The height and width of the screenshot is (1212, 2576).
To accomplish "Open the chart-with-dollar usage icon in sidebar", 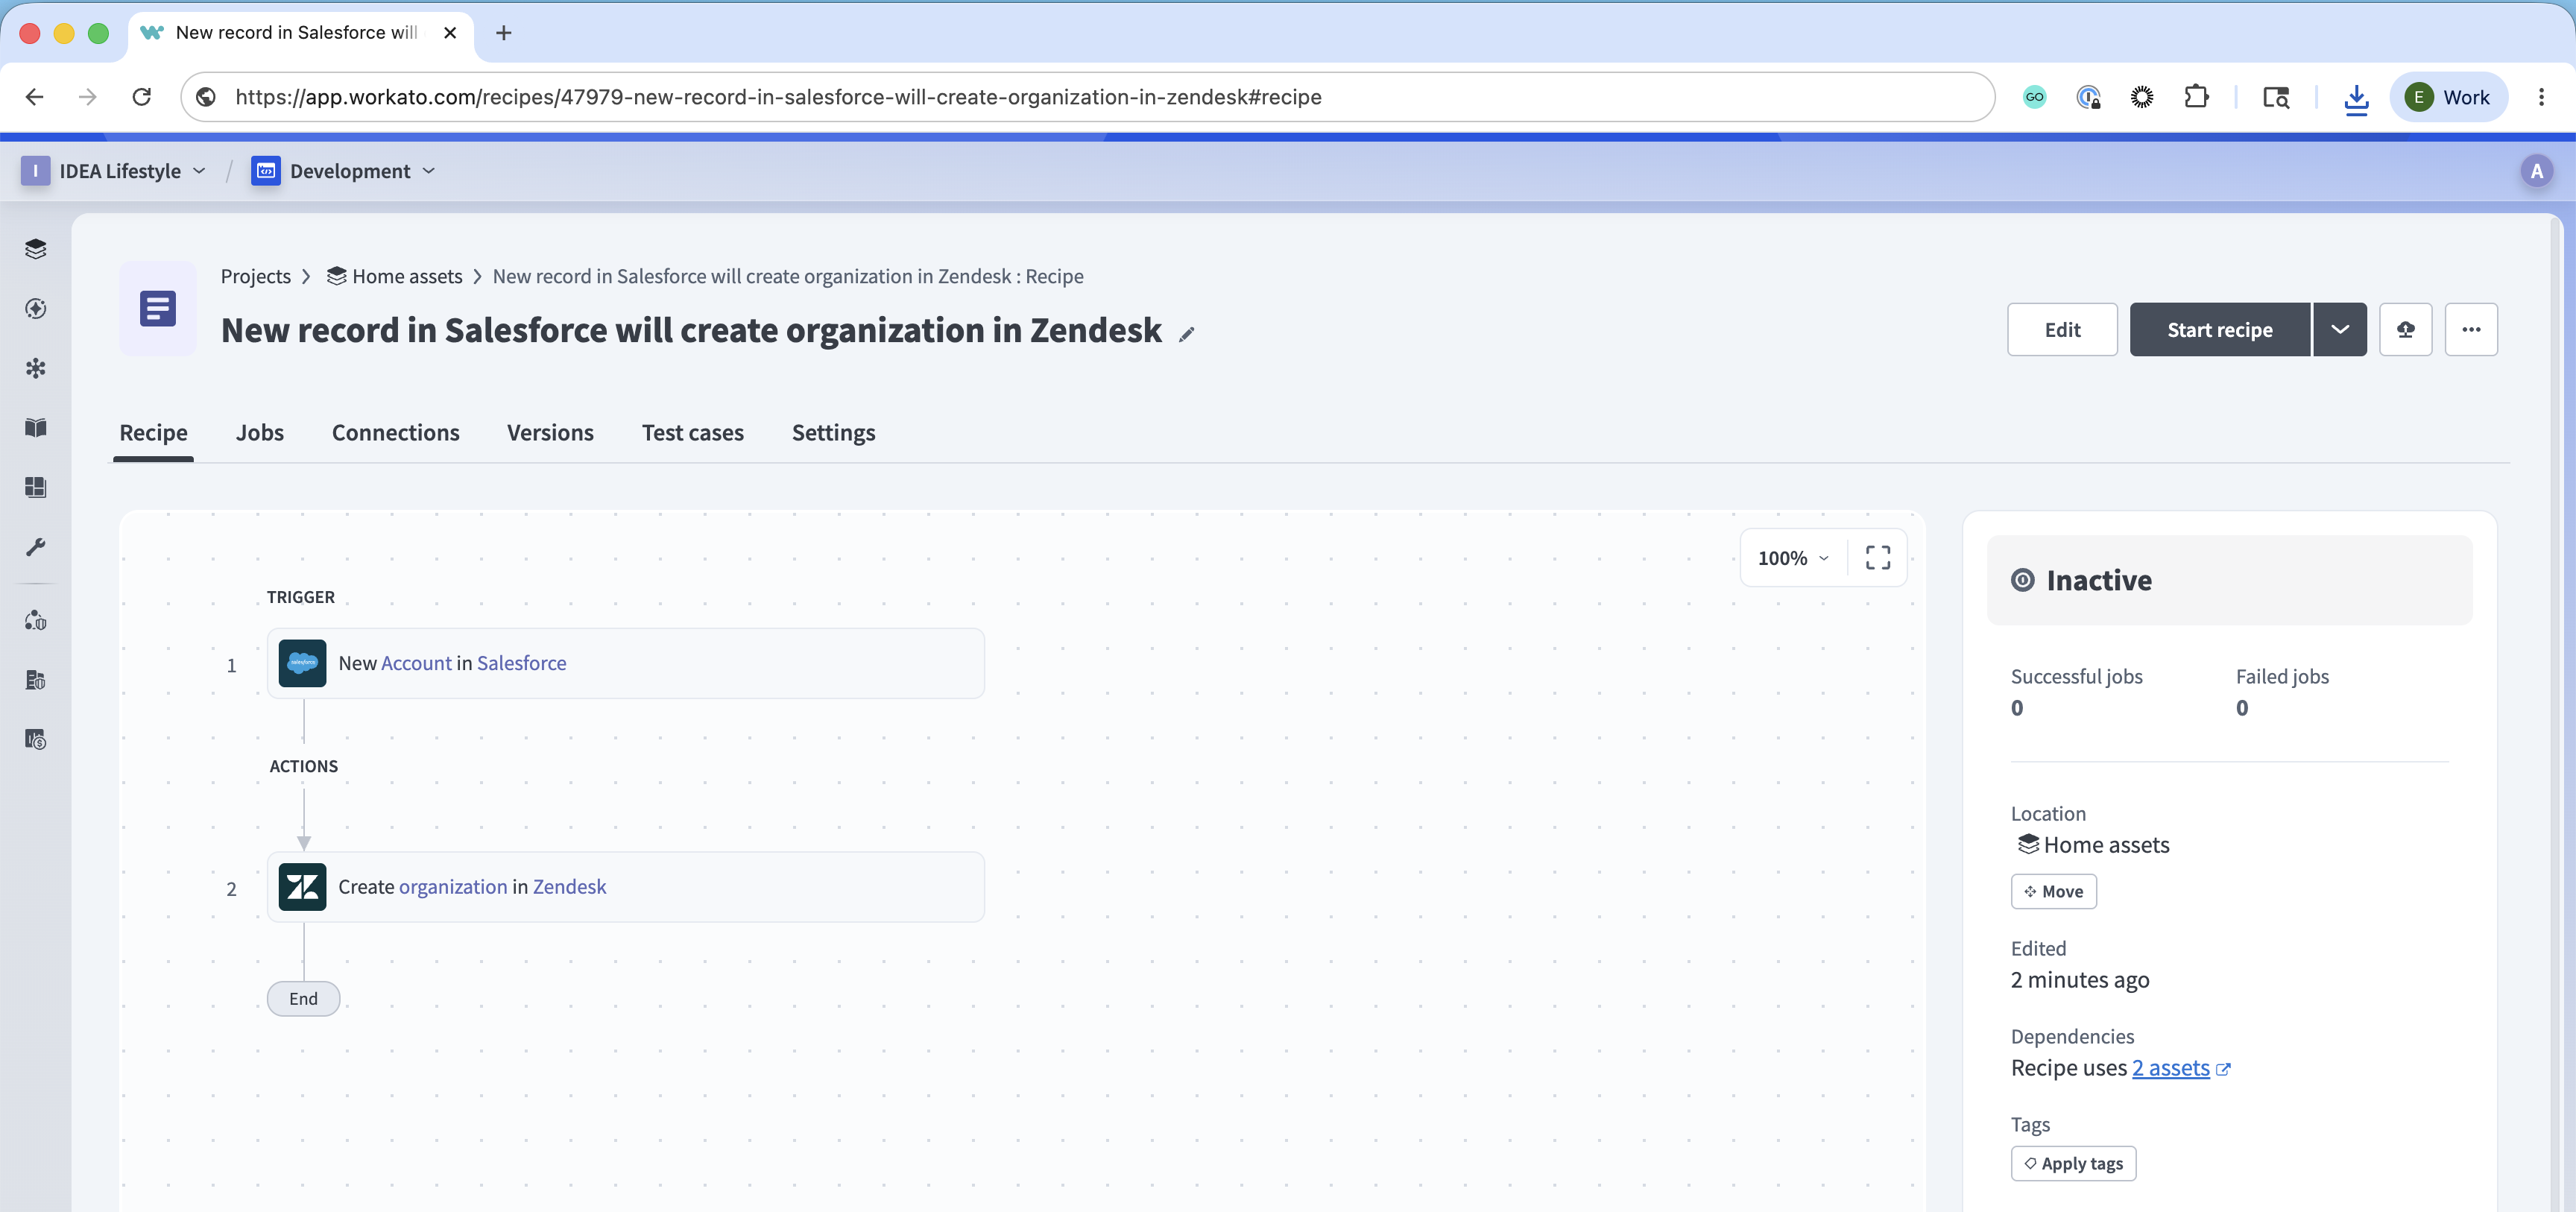I will click(x=36, y=740).
